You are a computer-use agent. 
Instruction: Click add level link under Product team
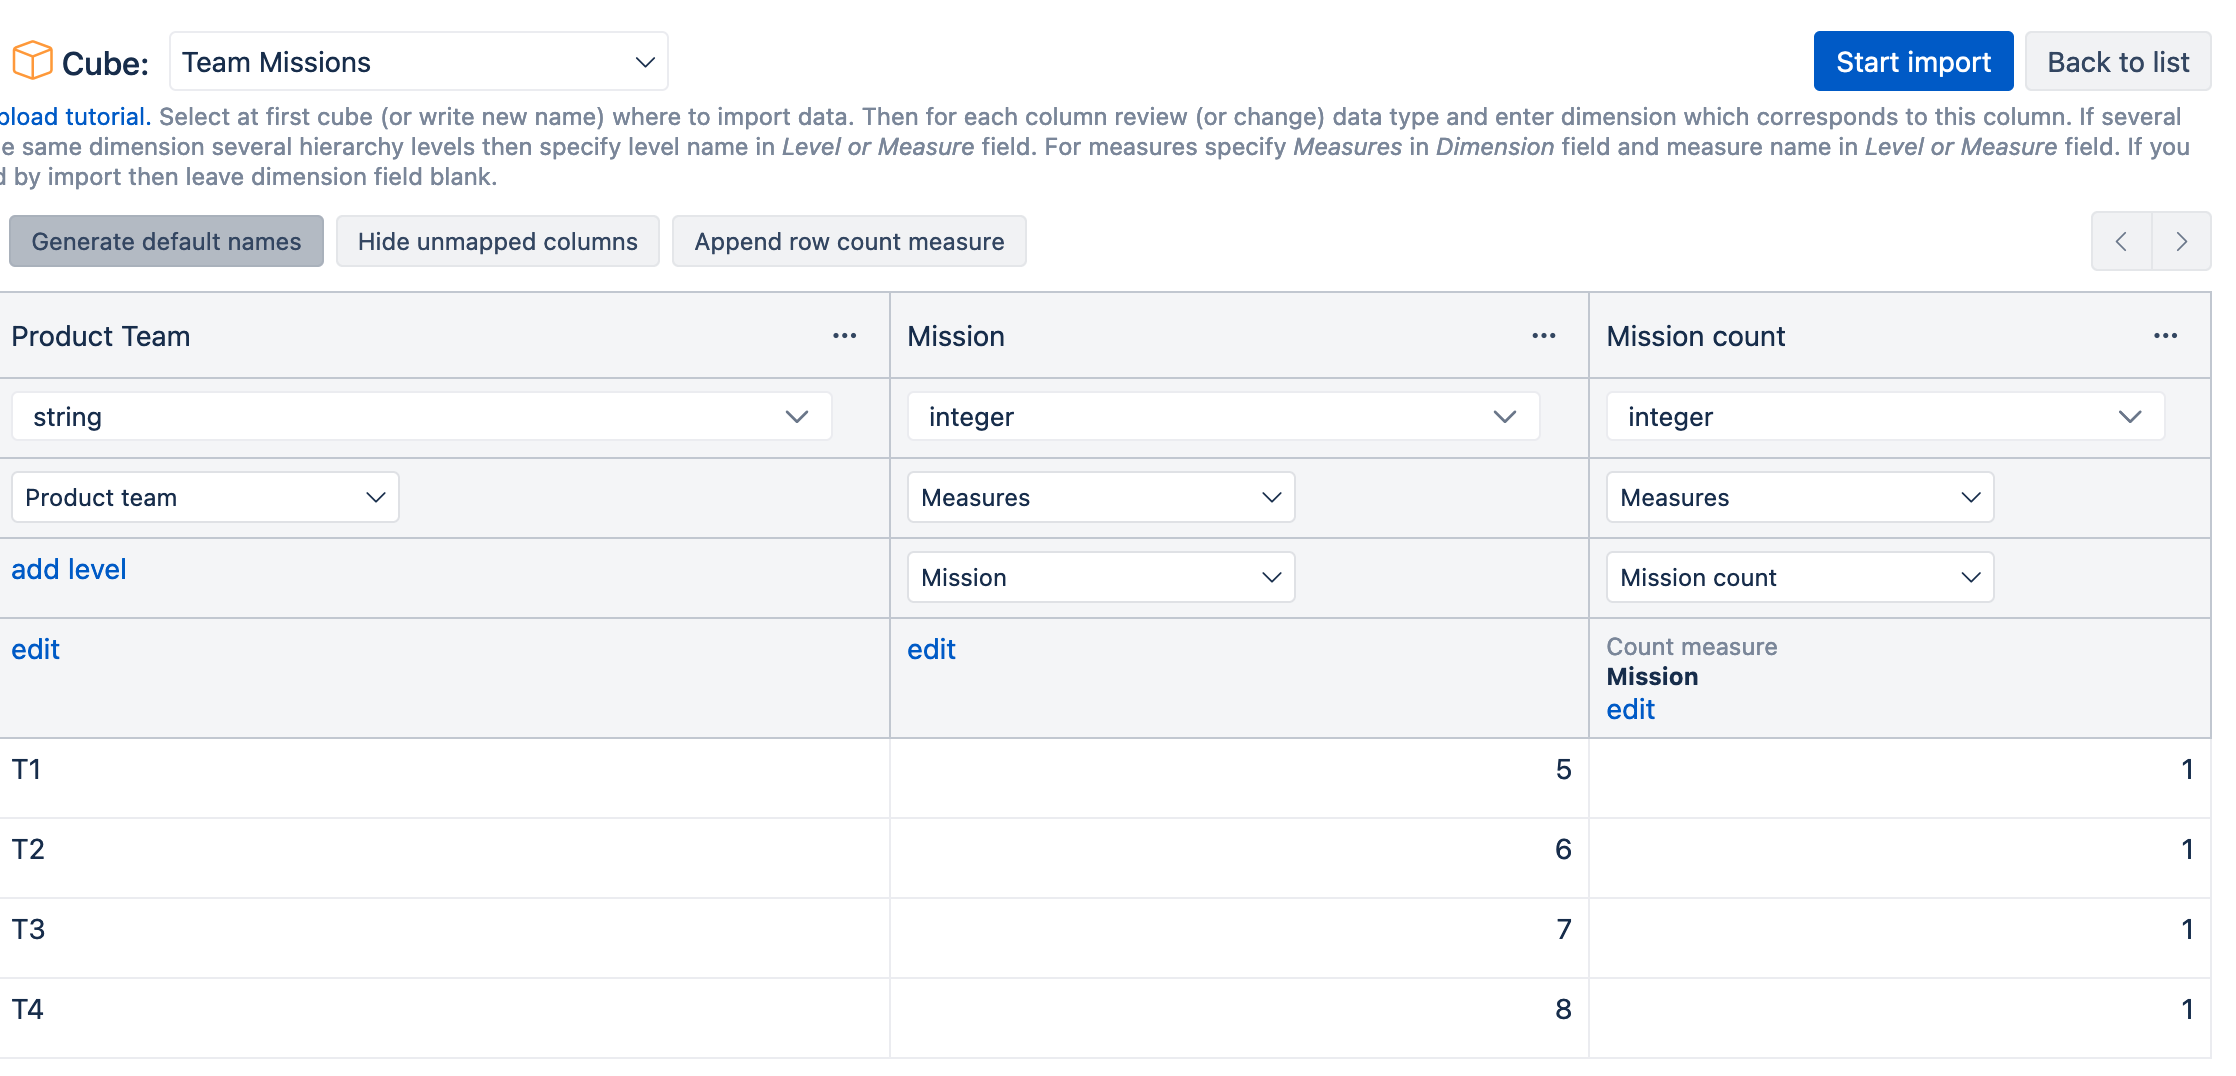[x=69, y=569]
